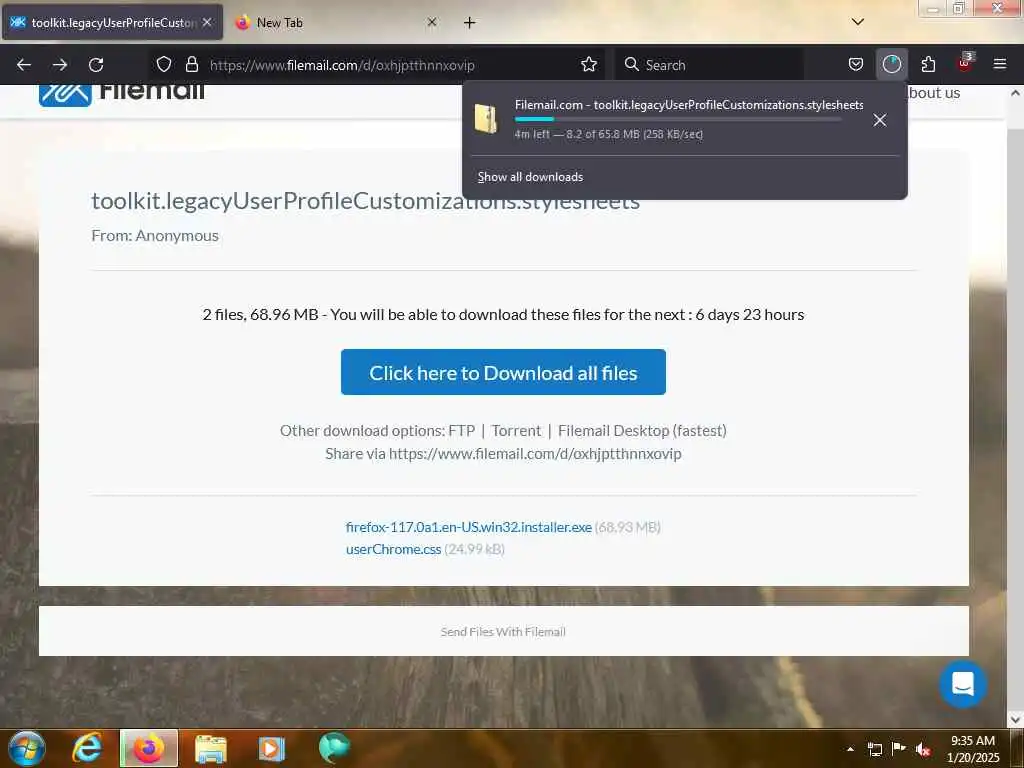1024x768 pixels.
Task: Click the downloading file entry in the panel
Action: pos(684,120)
